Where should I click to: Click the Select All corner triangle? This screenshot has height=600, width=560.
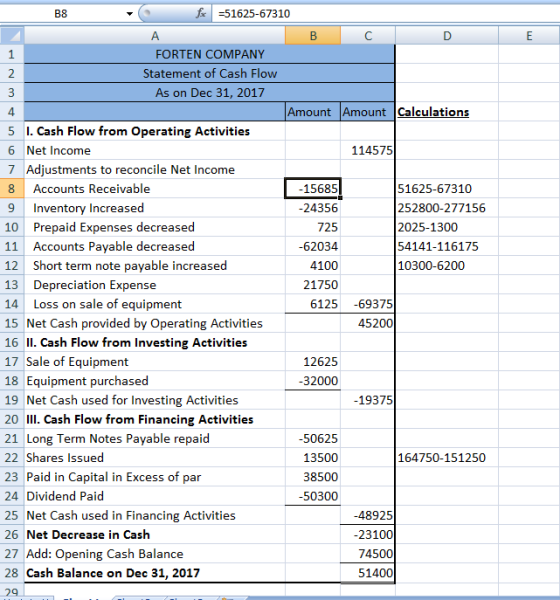point(12,36)
